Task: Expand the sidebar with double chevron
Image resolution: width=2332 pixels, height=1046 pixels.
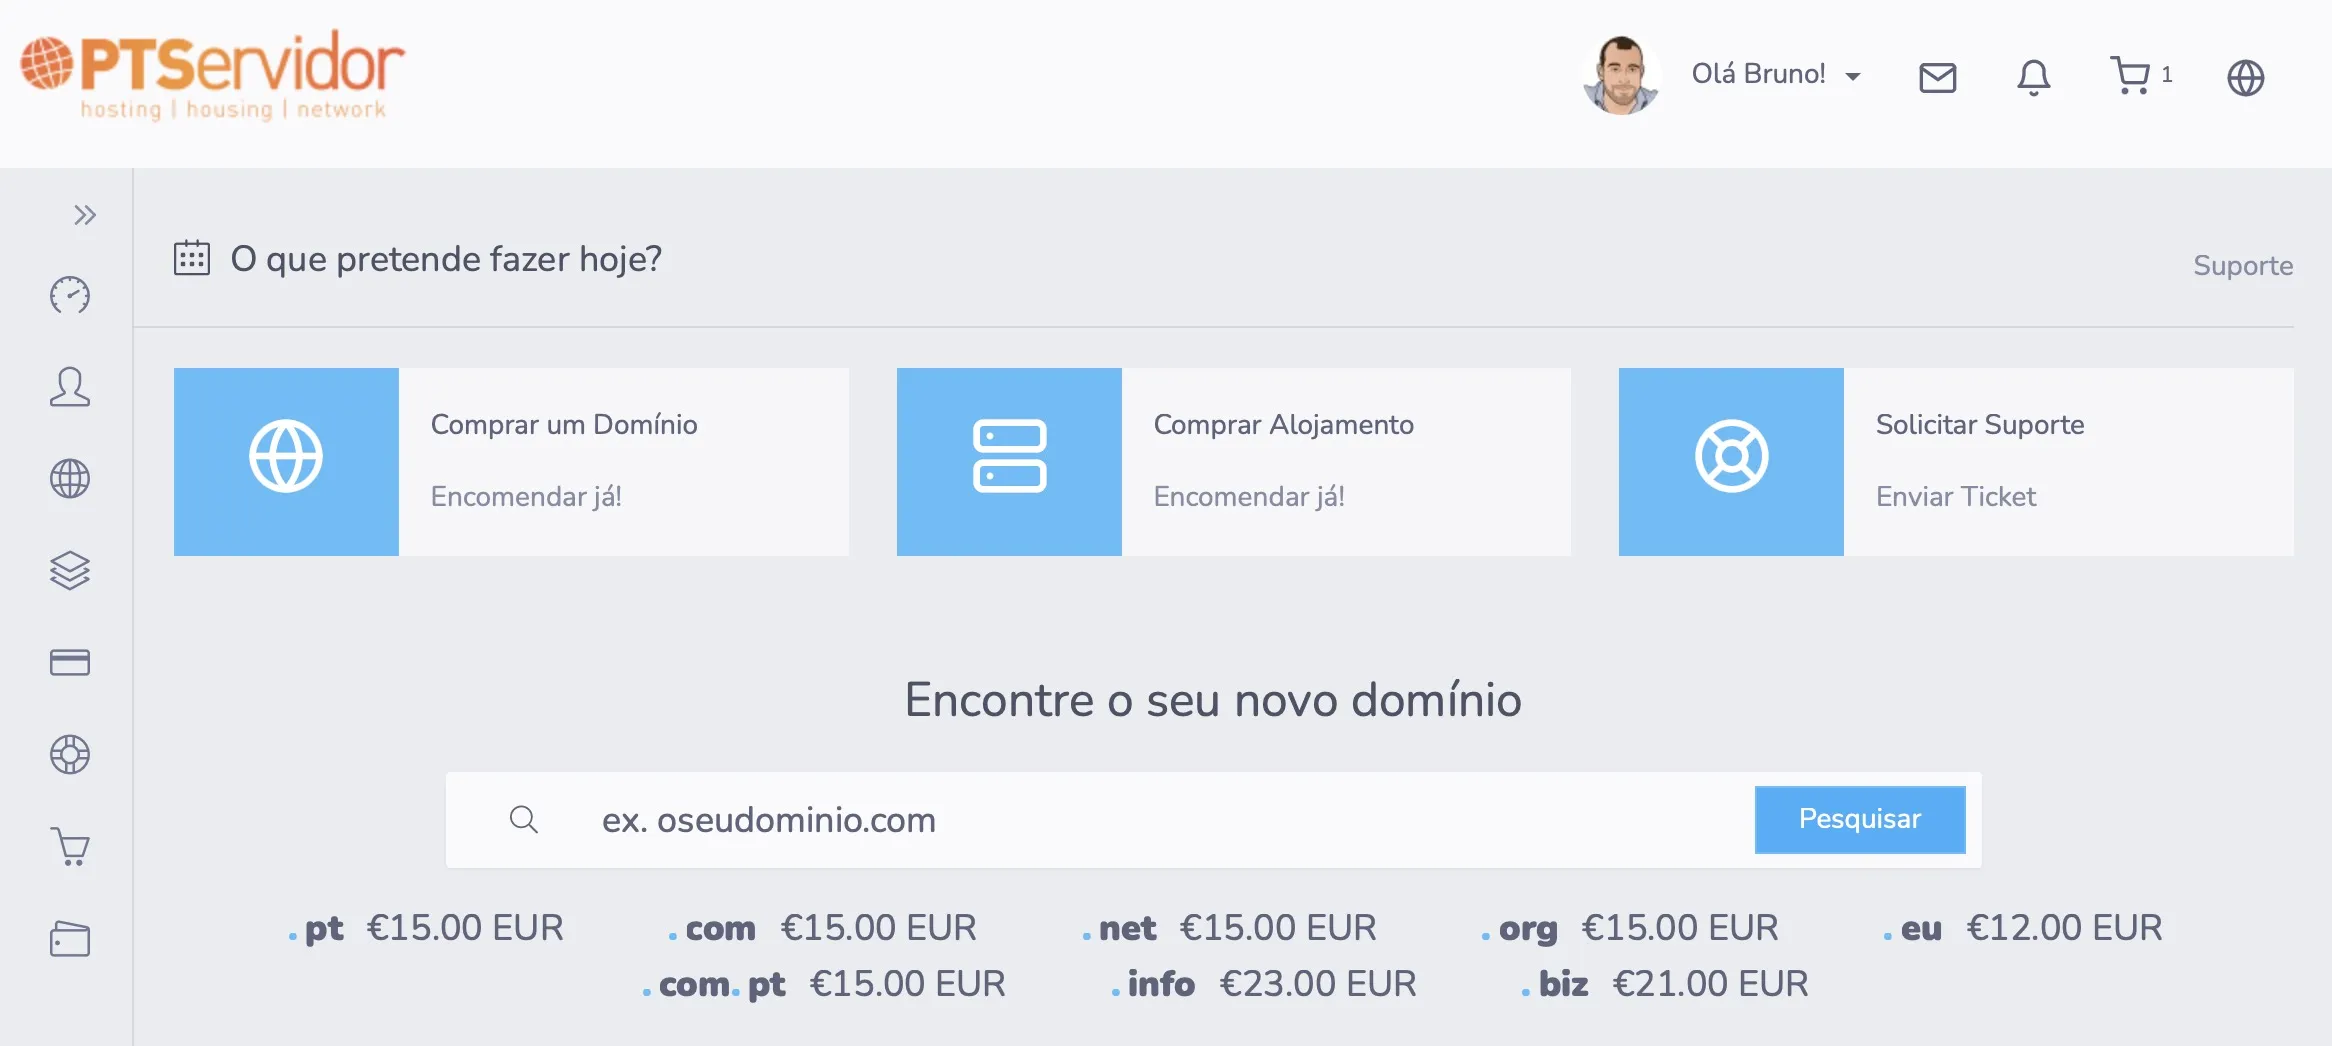Action: point(84,215)
